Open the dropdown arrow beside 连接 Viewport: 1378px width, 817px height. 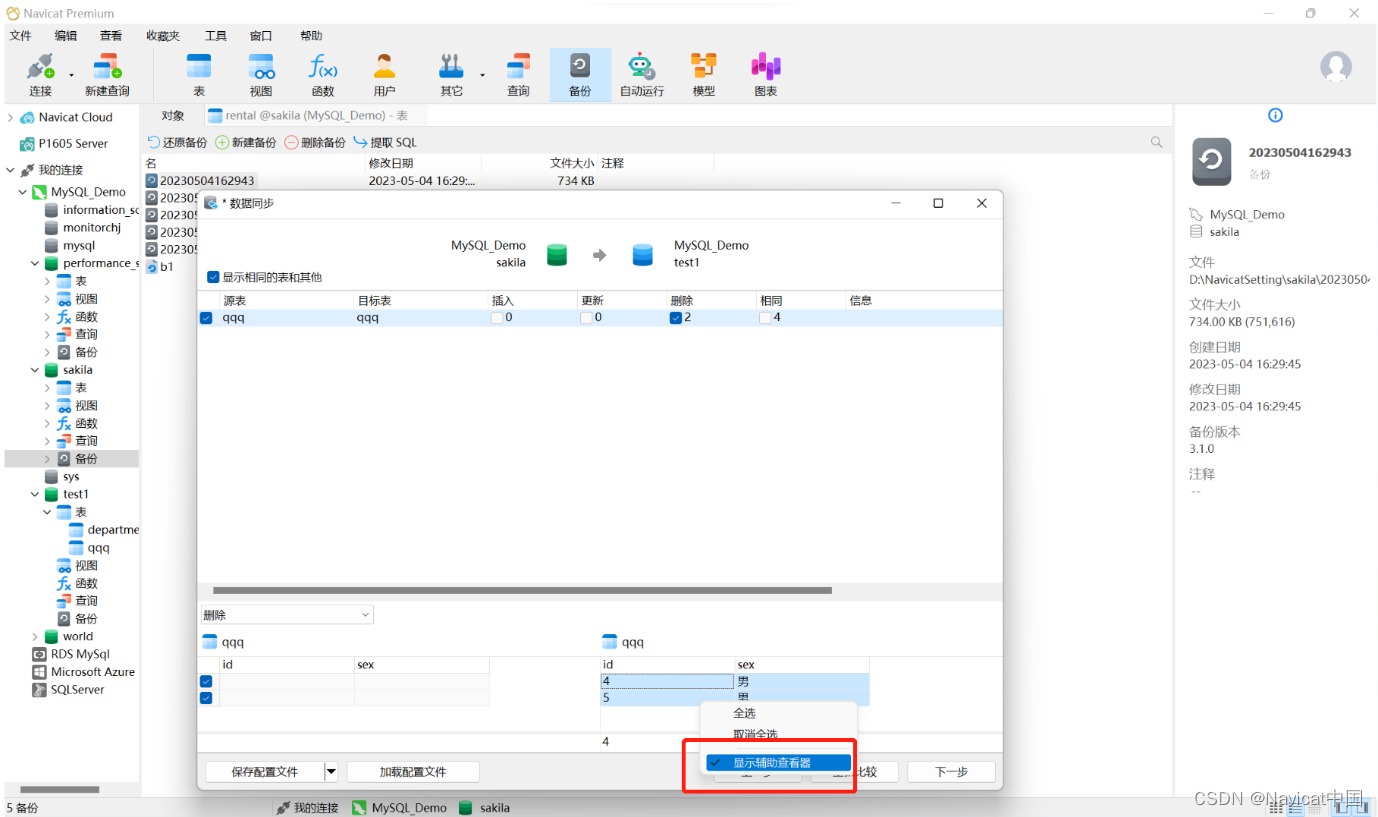[x=71, y=75]
